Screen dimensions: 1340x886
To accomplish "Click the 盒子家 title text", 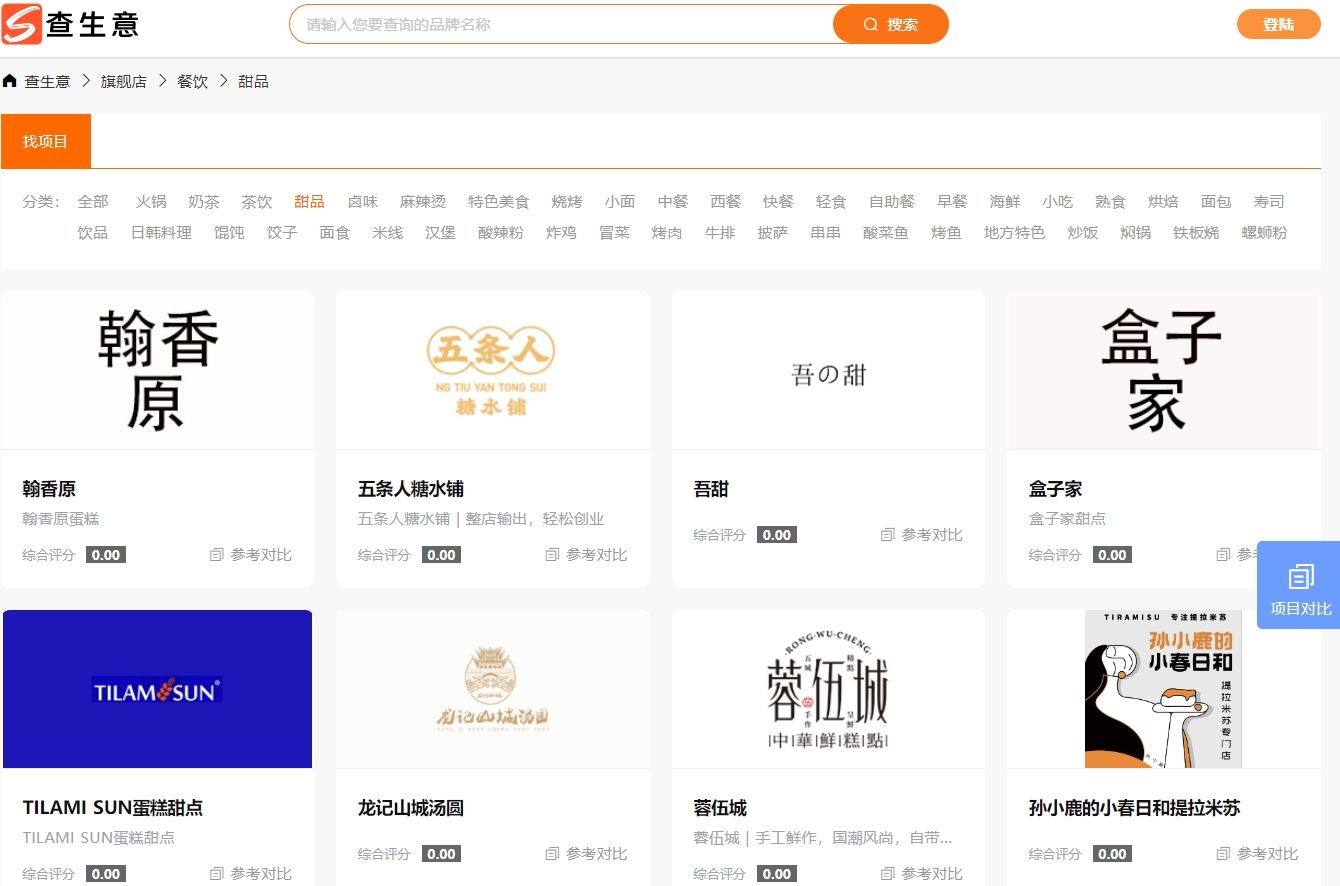I will [x=1056, y=489].
